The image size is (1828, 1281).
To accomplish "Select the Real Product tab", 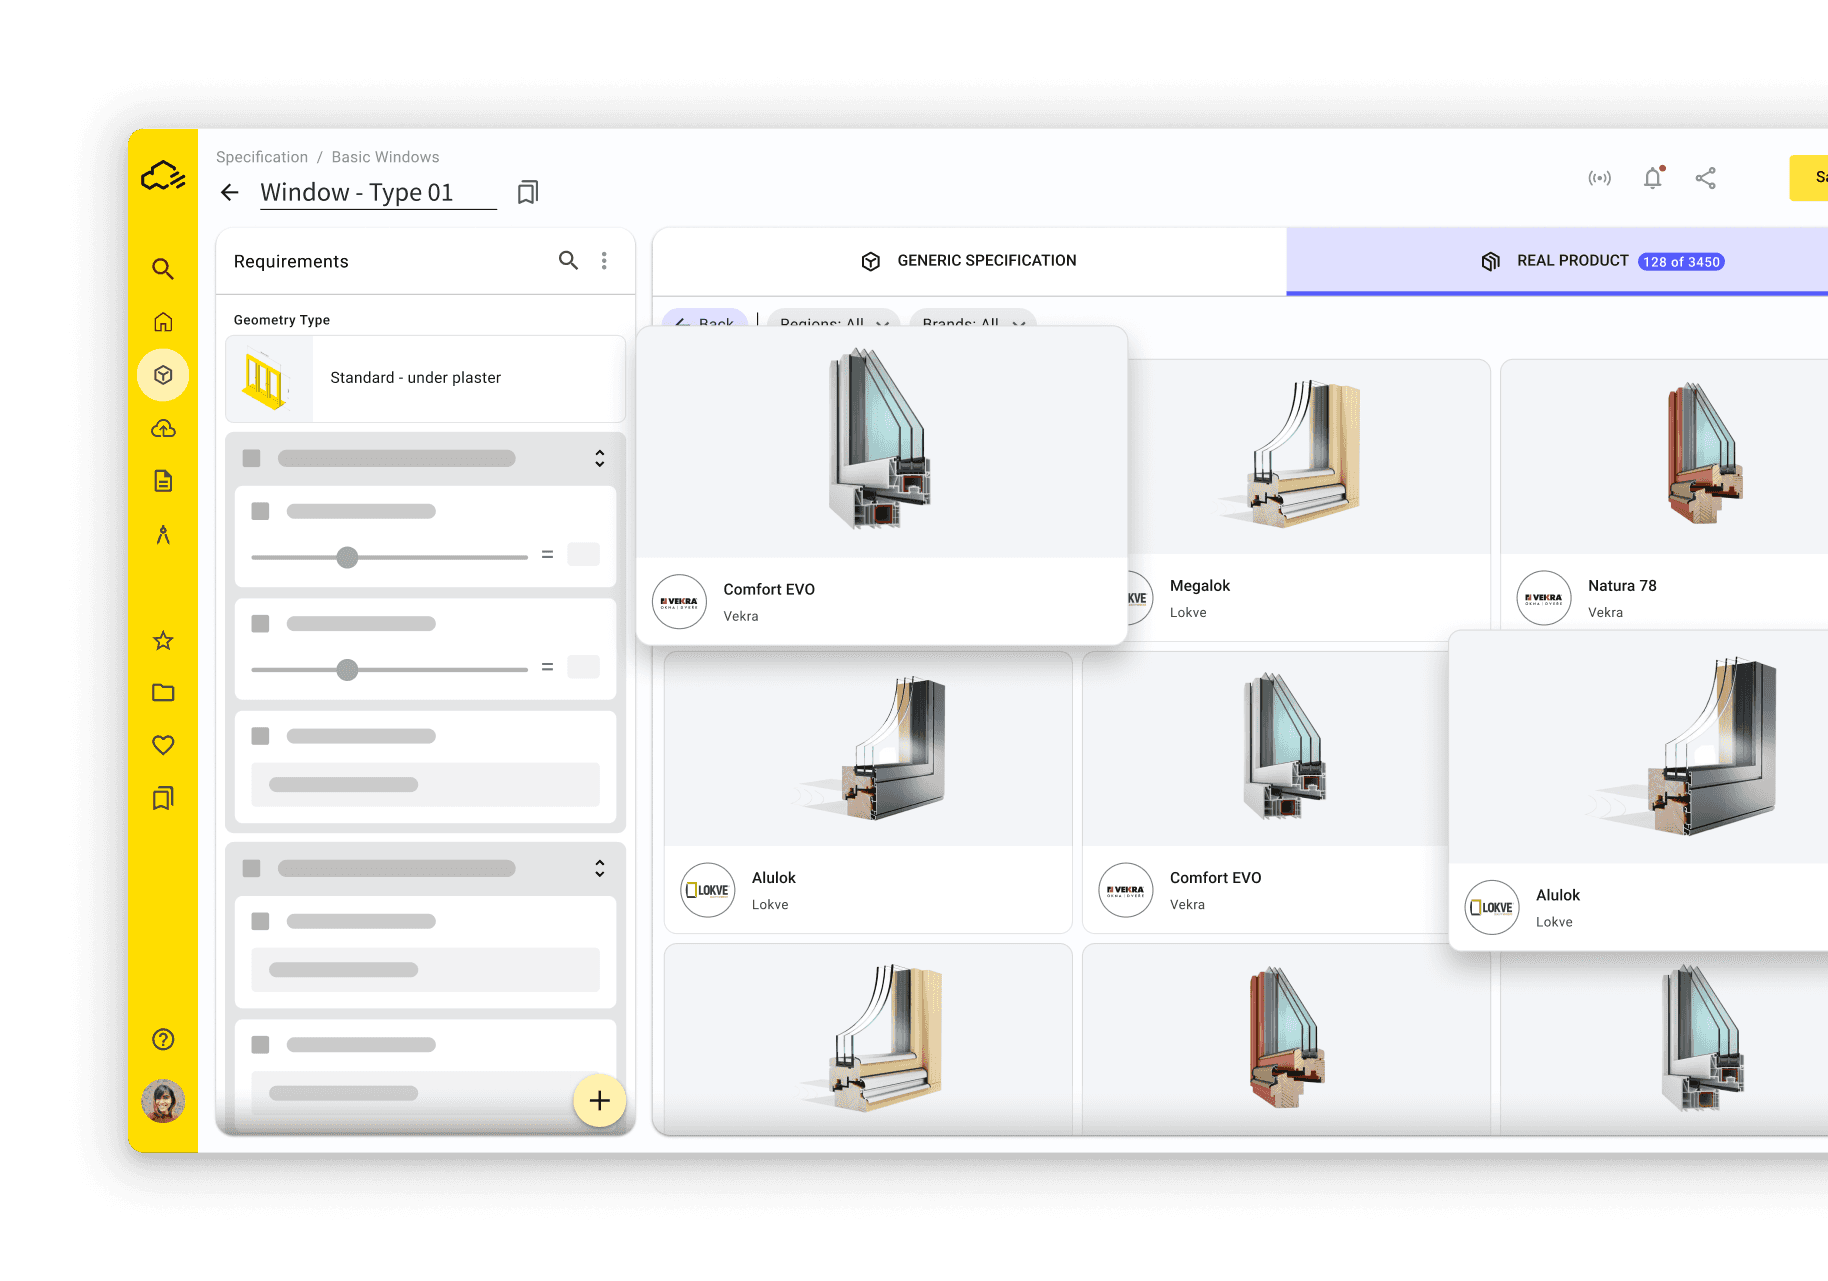I will pos(1571,261).
